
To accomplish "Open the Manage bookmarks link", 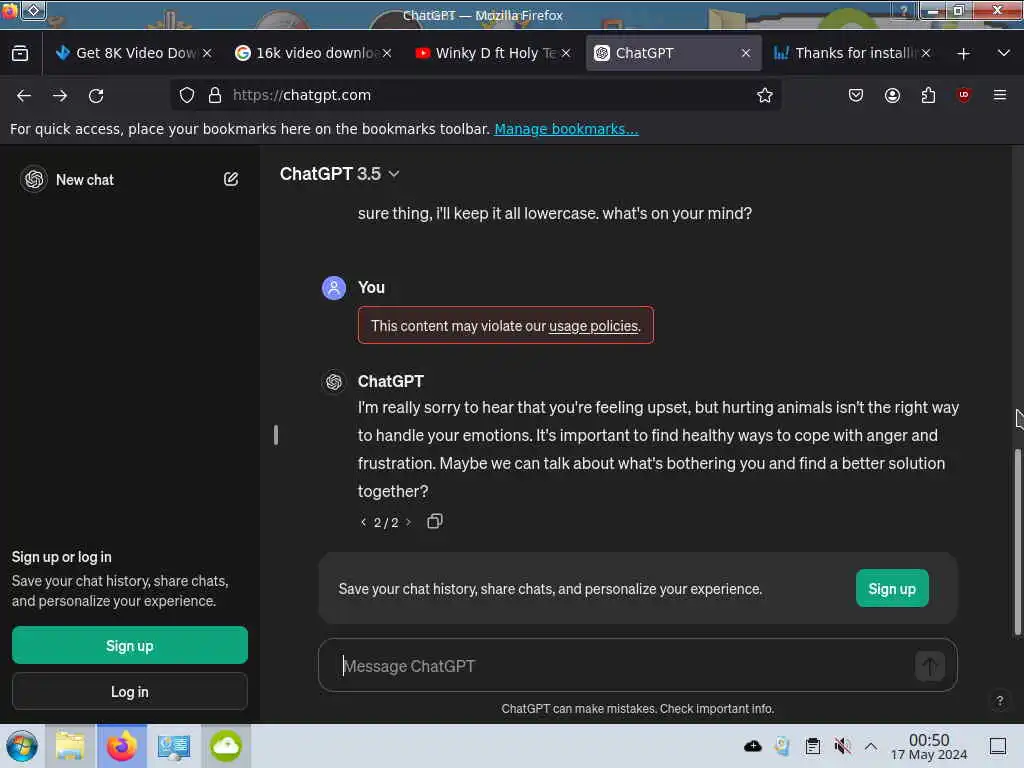I will pyautogui.click(x=566, y=129).
